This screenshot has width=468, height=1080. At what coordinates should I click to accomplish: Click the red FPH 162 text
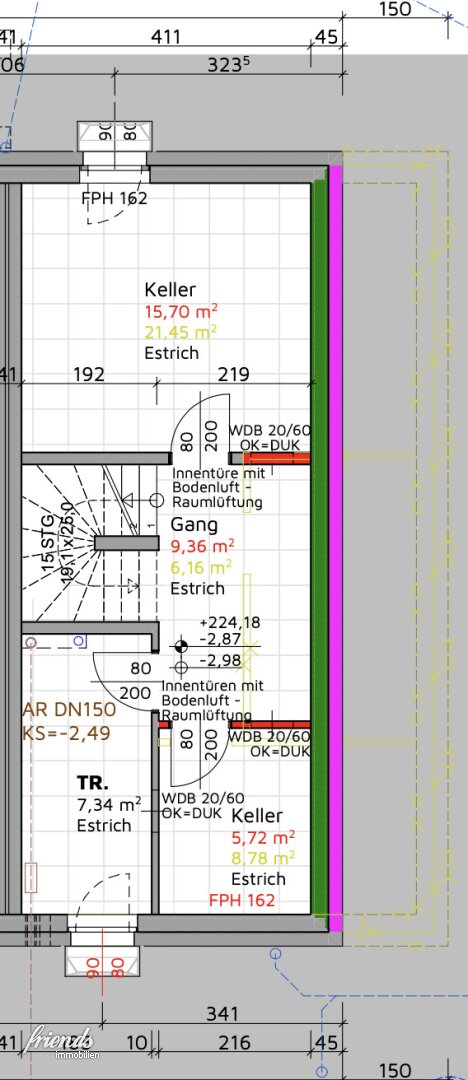242,900
